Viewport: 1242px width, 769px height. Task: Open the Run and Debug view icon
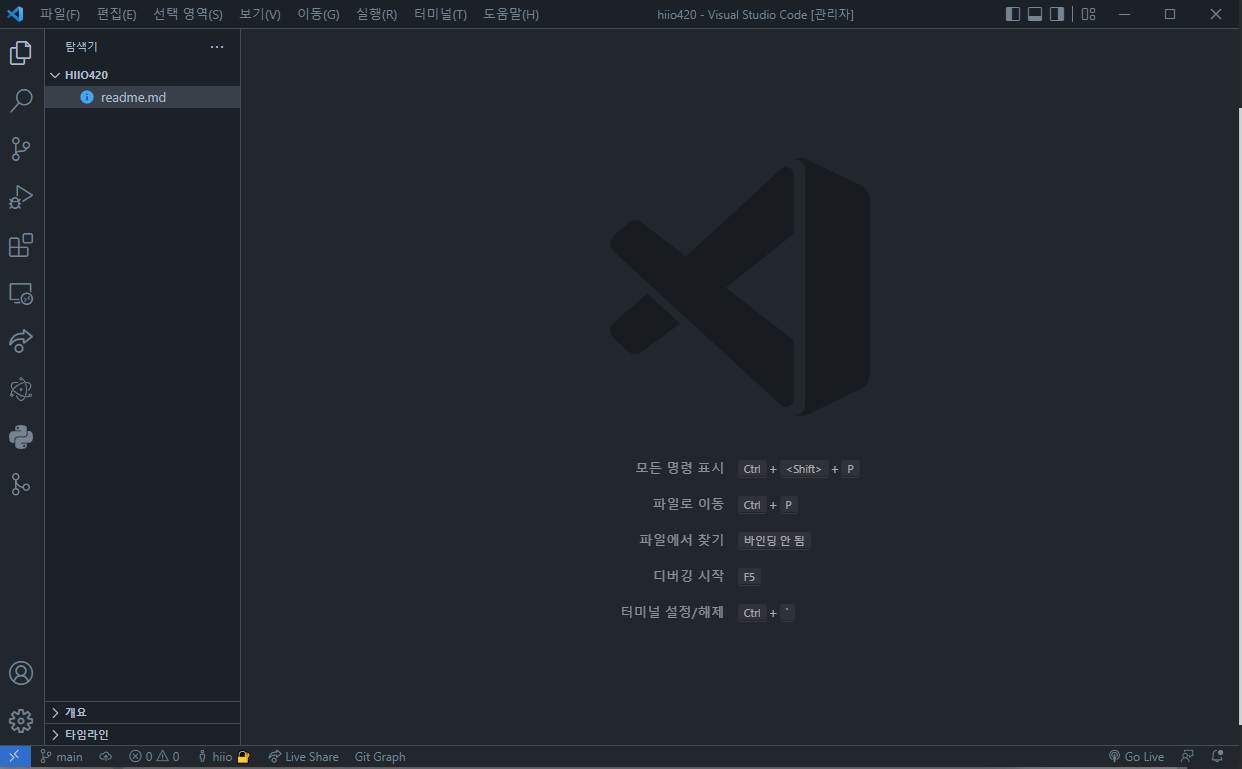tap(21, 197)
